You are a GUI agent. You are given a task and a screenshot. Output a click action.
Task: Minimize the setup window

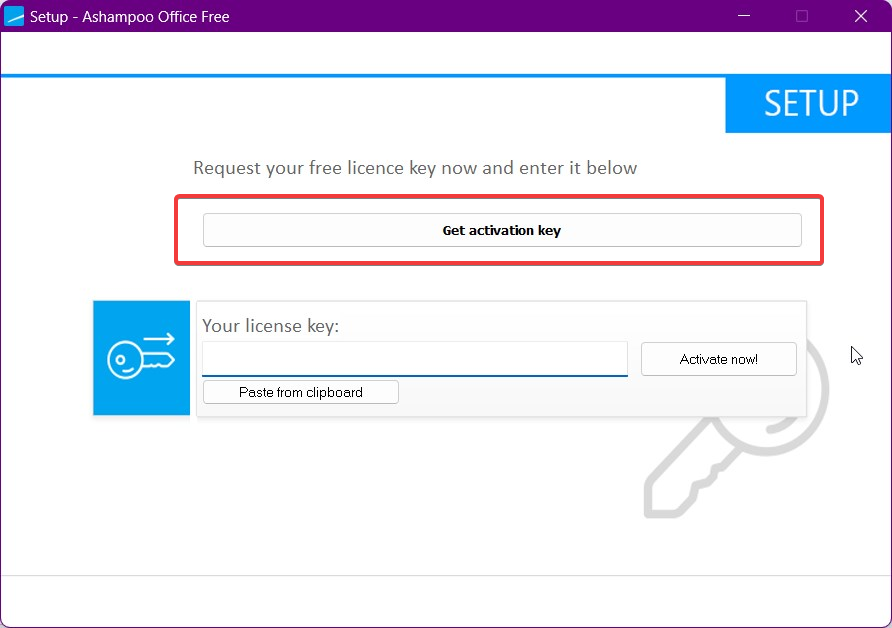coord(743,16)
